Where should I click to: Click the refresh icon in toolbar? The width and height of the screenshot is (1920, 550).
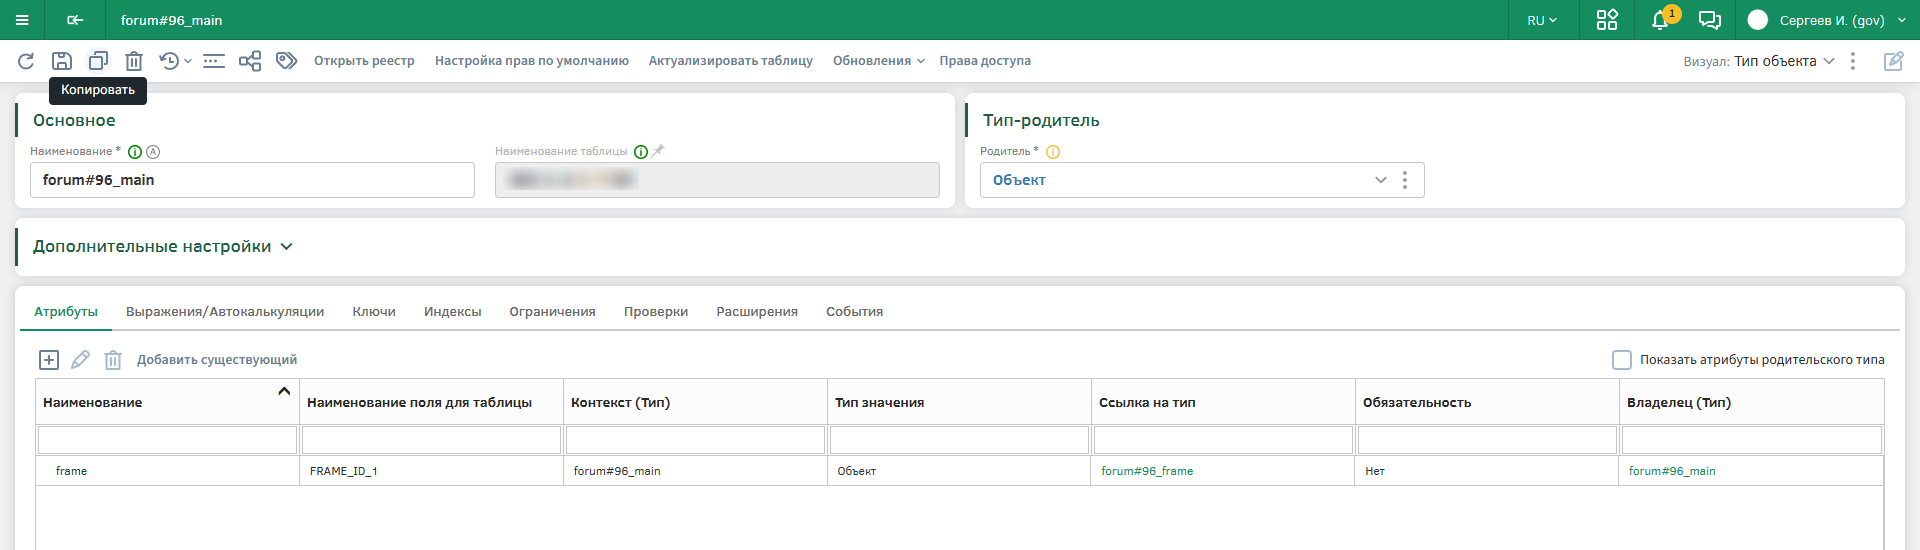26,61
